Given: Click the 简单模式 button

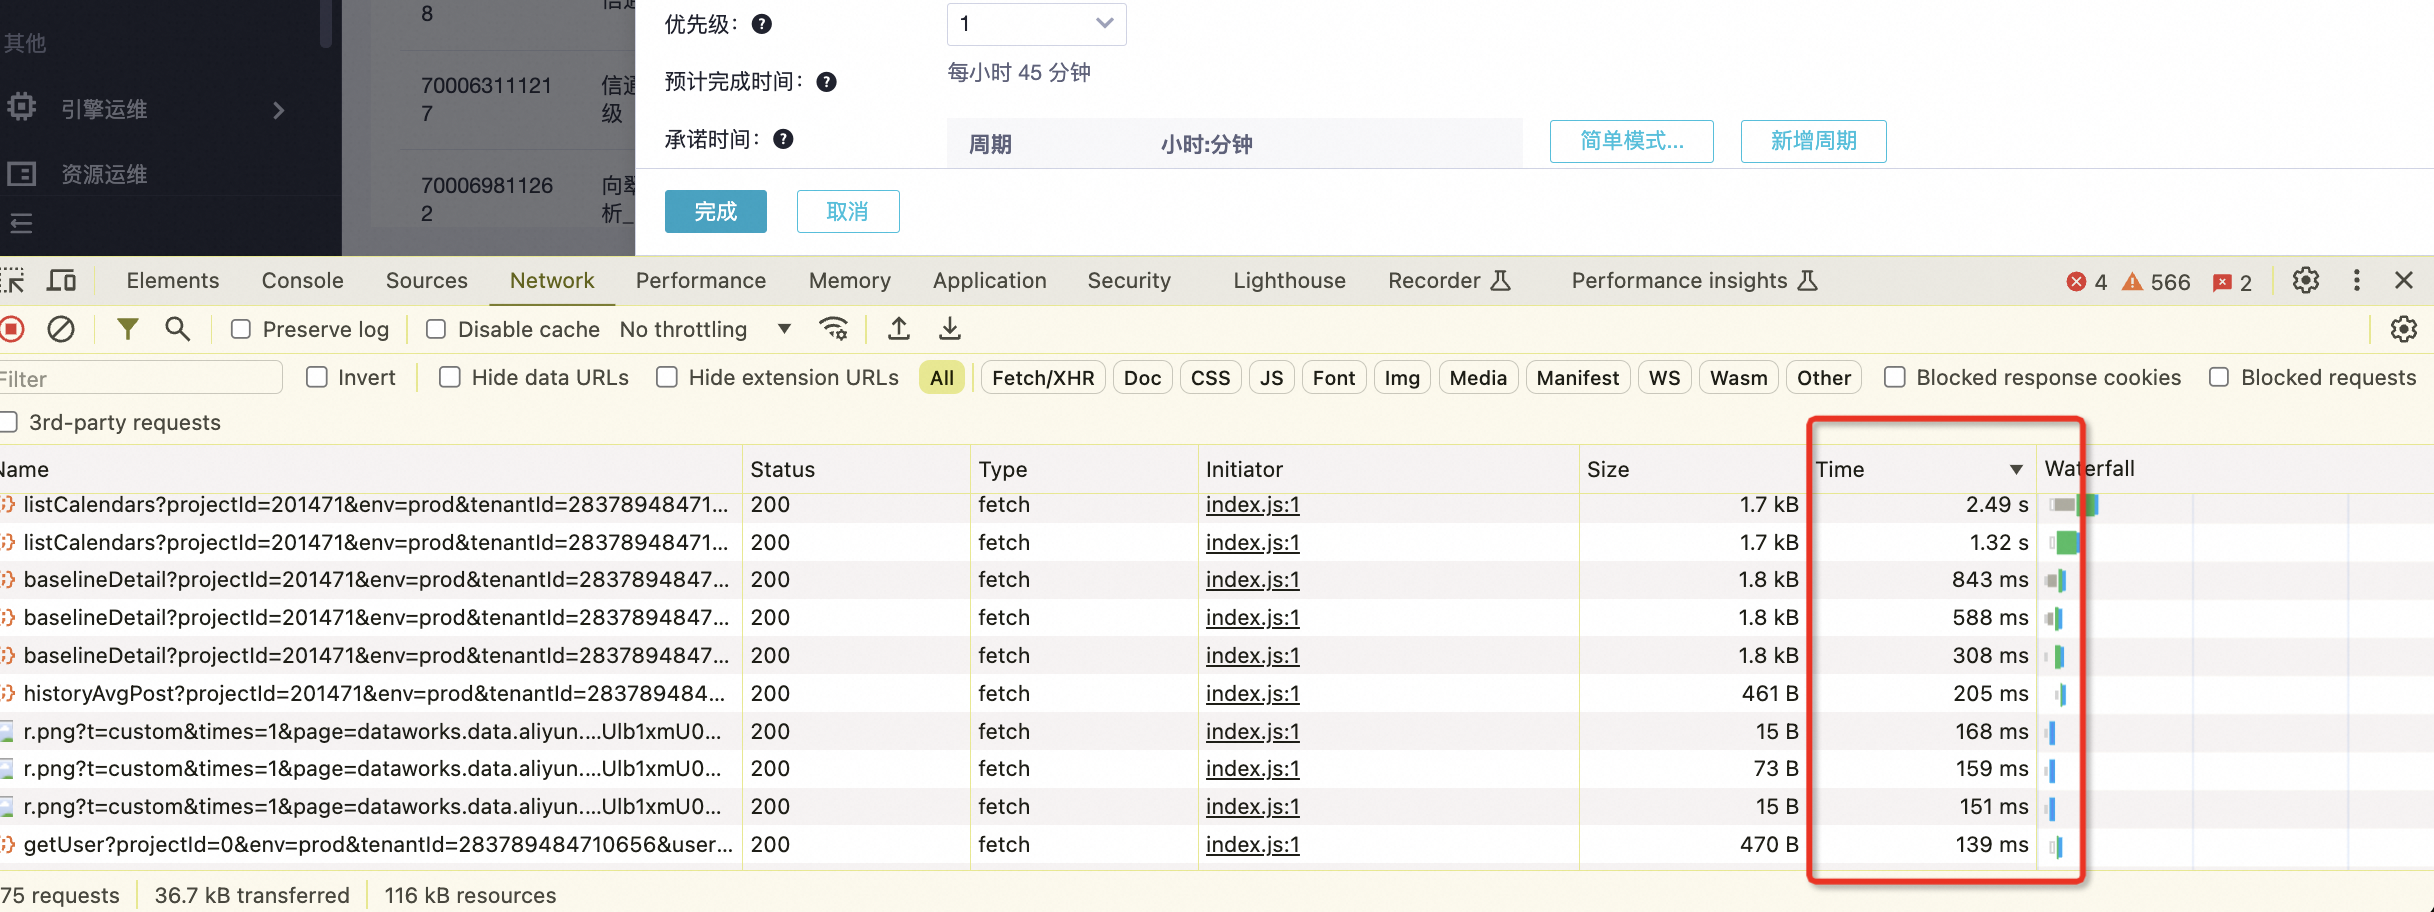Looking at the screenshot, I should 1632,141.
